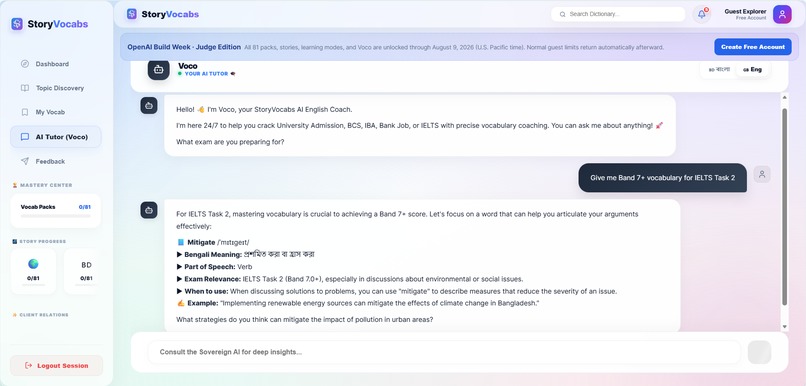Click the Voco robot avatar in chat header
The width and height of the screenshot is (806, 386).
(158, 69)
